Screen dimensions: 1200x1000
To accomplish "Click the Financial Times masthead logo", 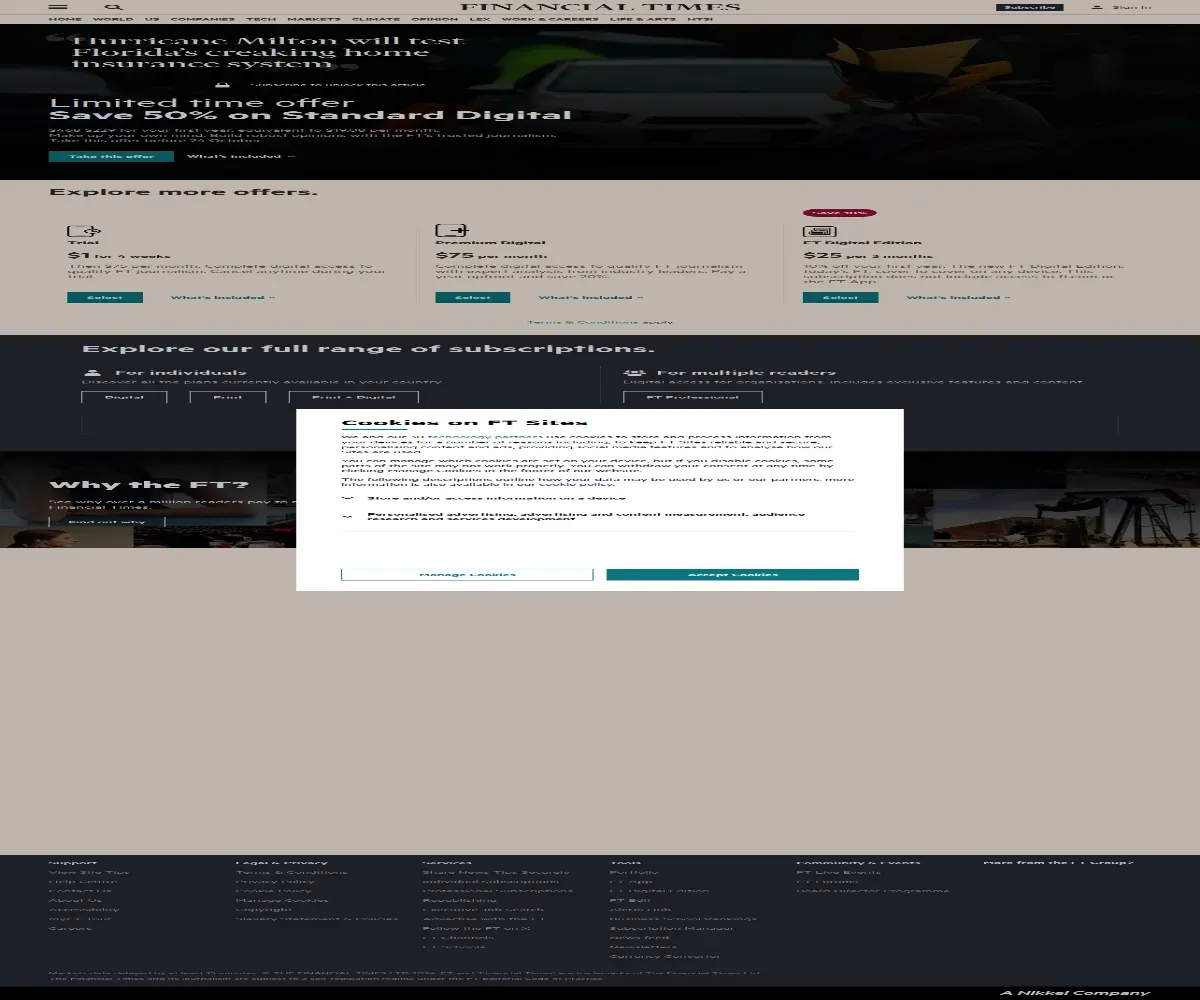I will tap(600, 7).
